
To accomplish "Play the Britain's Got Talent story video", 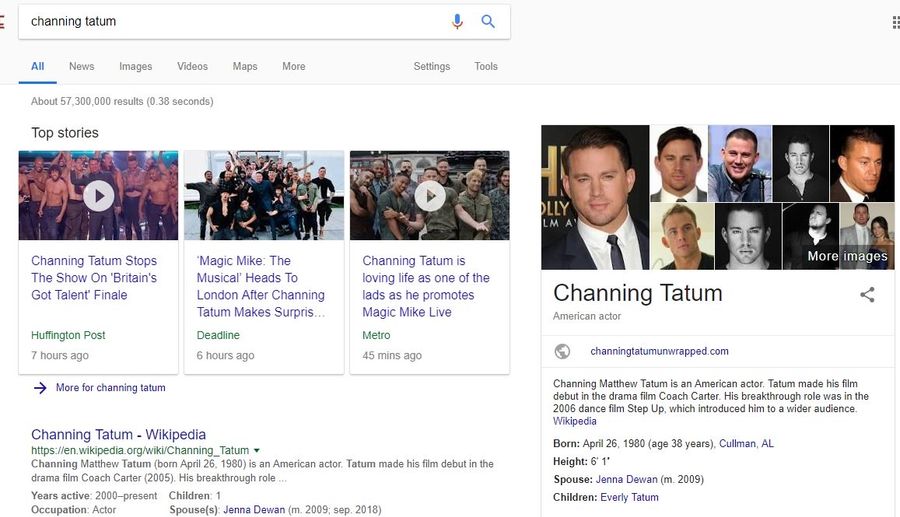I will (x=99, y=196).
